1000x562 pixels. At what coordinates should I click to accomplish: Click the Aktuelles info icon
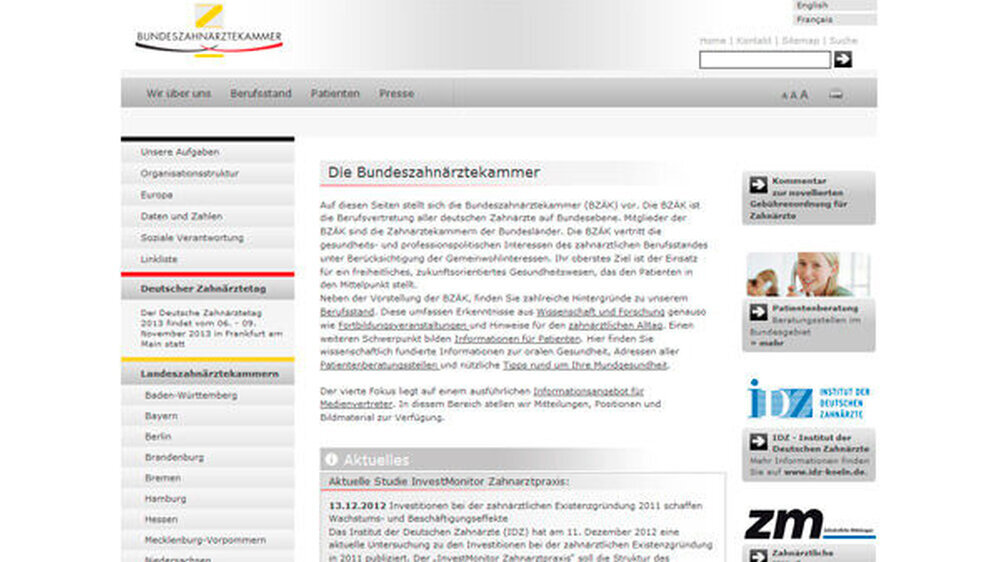pos(331,460)
